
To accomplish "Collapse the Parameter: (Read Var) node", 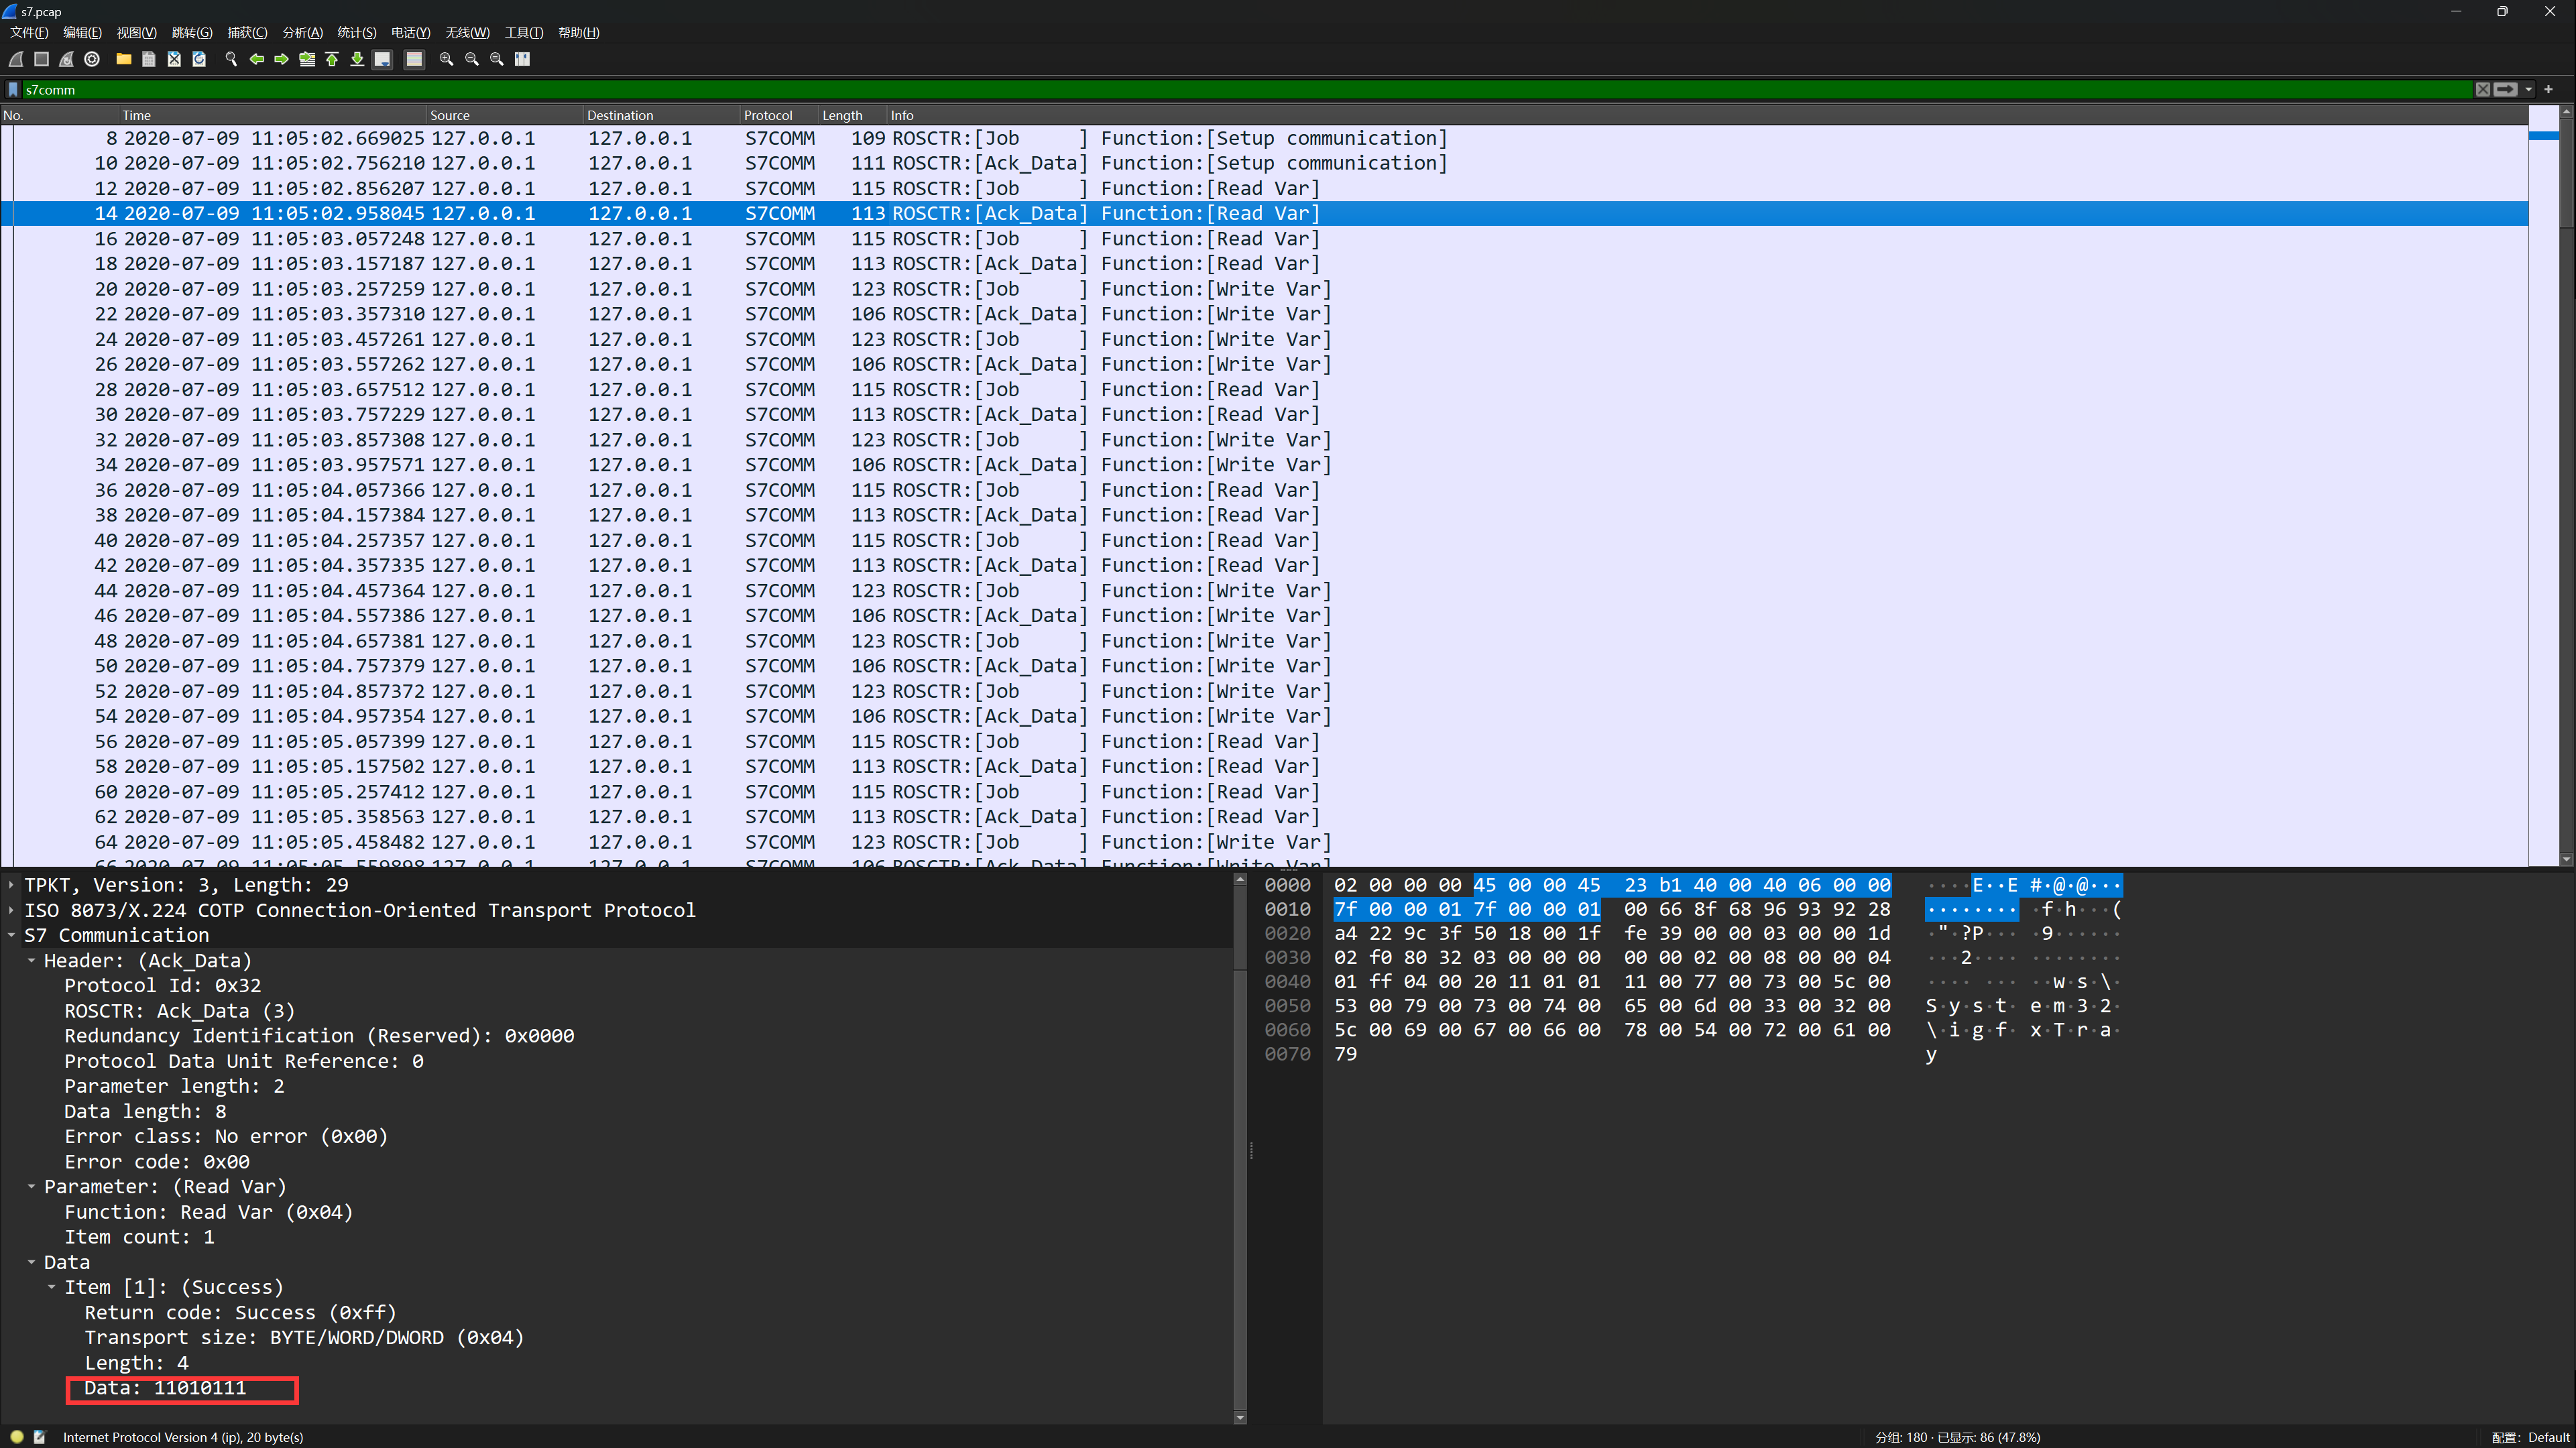I will [31, 1186].
